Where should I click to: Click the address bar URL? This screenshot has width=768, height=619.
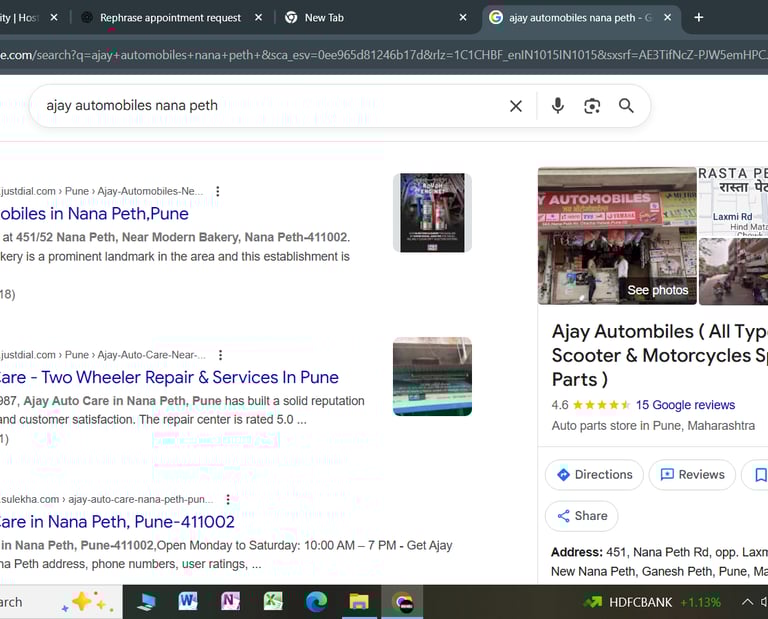pos(384,55)
